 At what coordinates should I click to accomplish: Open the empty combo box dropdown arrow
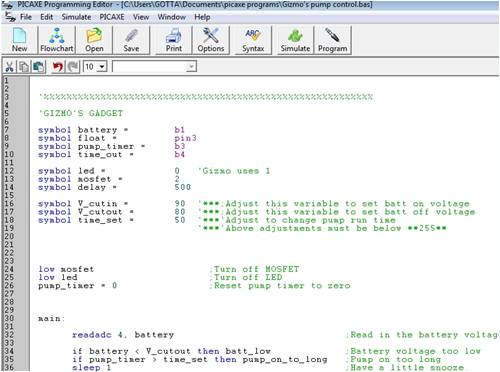point(191,67)
